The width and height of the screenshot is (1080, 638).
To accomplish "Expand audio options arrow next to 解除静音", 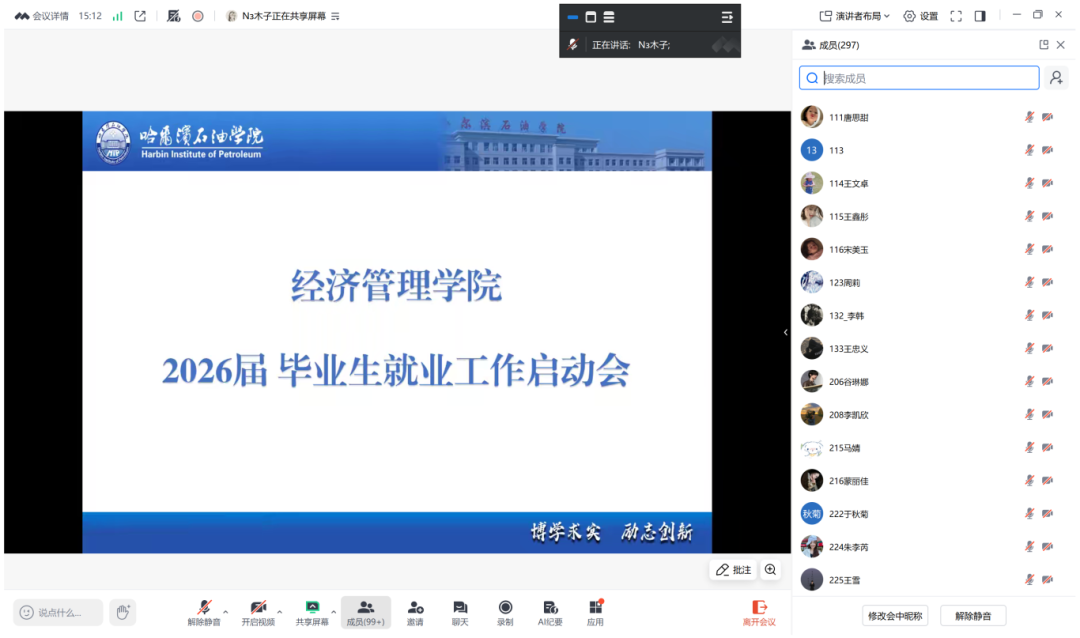I will (x=225, y=611).
